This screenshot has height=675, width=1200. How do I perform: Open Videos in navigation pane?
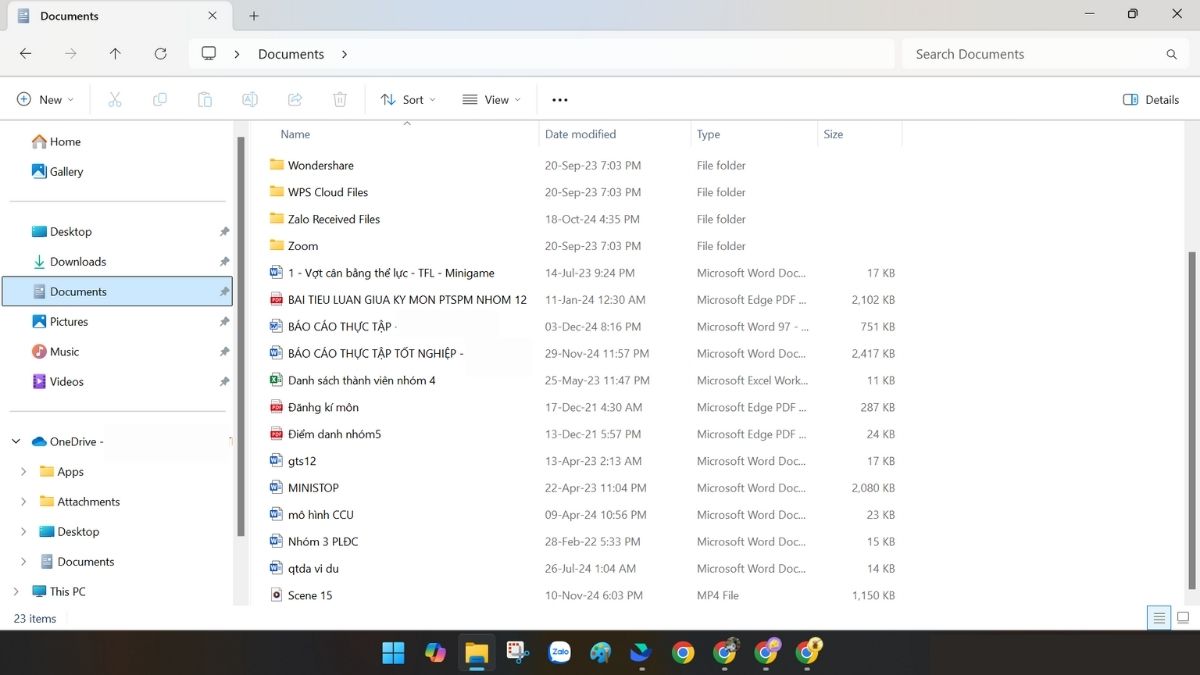pyautogui.click(x=57, y=382)
